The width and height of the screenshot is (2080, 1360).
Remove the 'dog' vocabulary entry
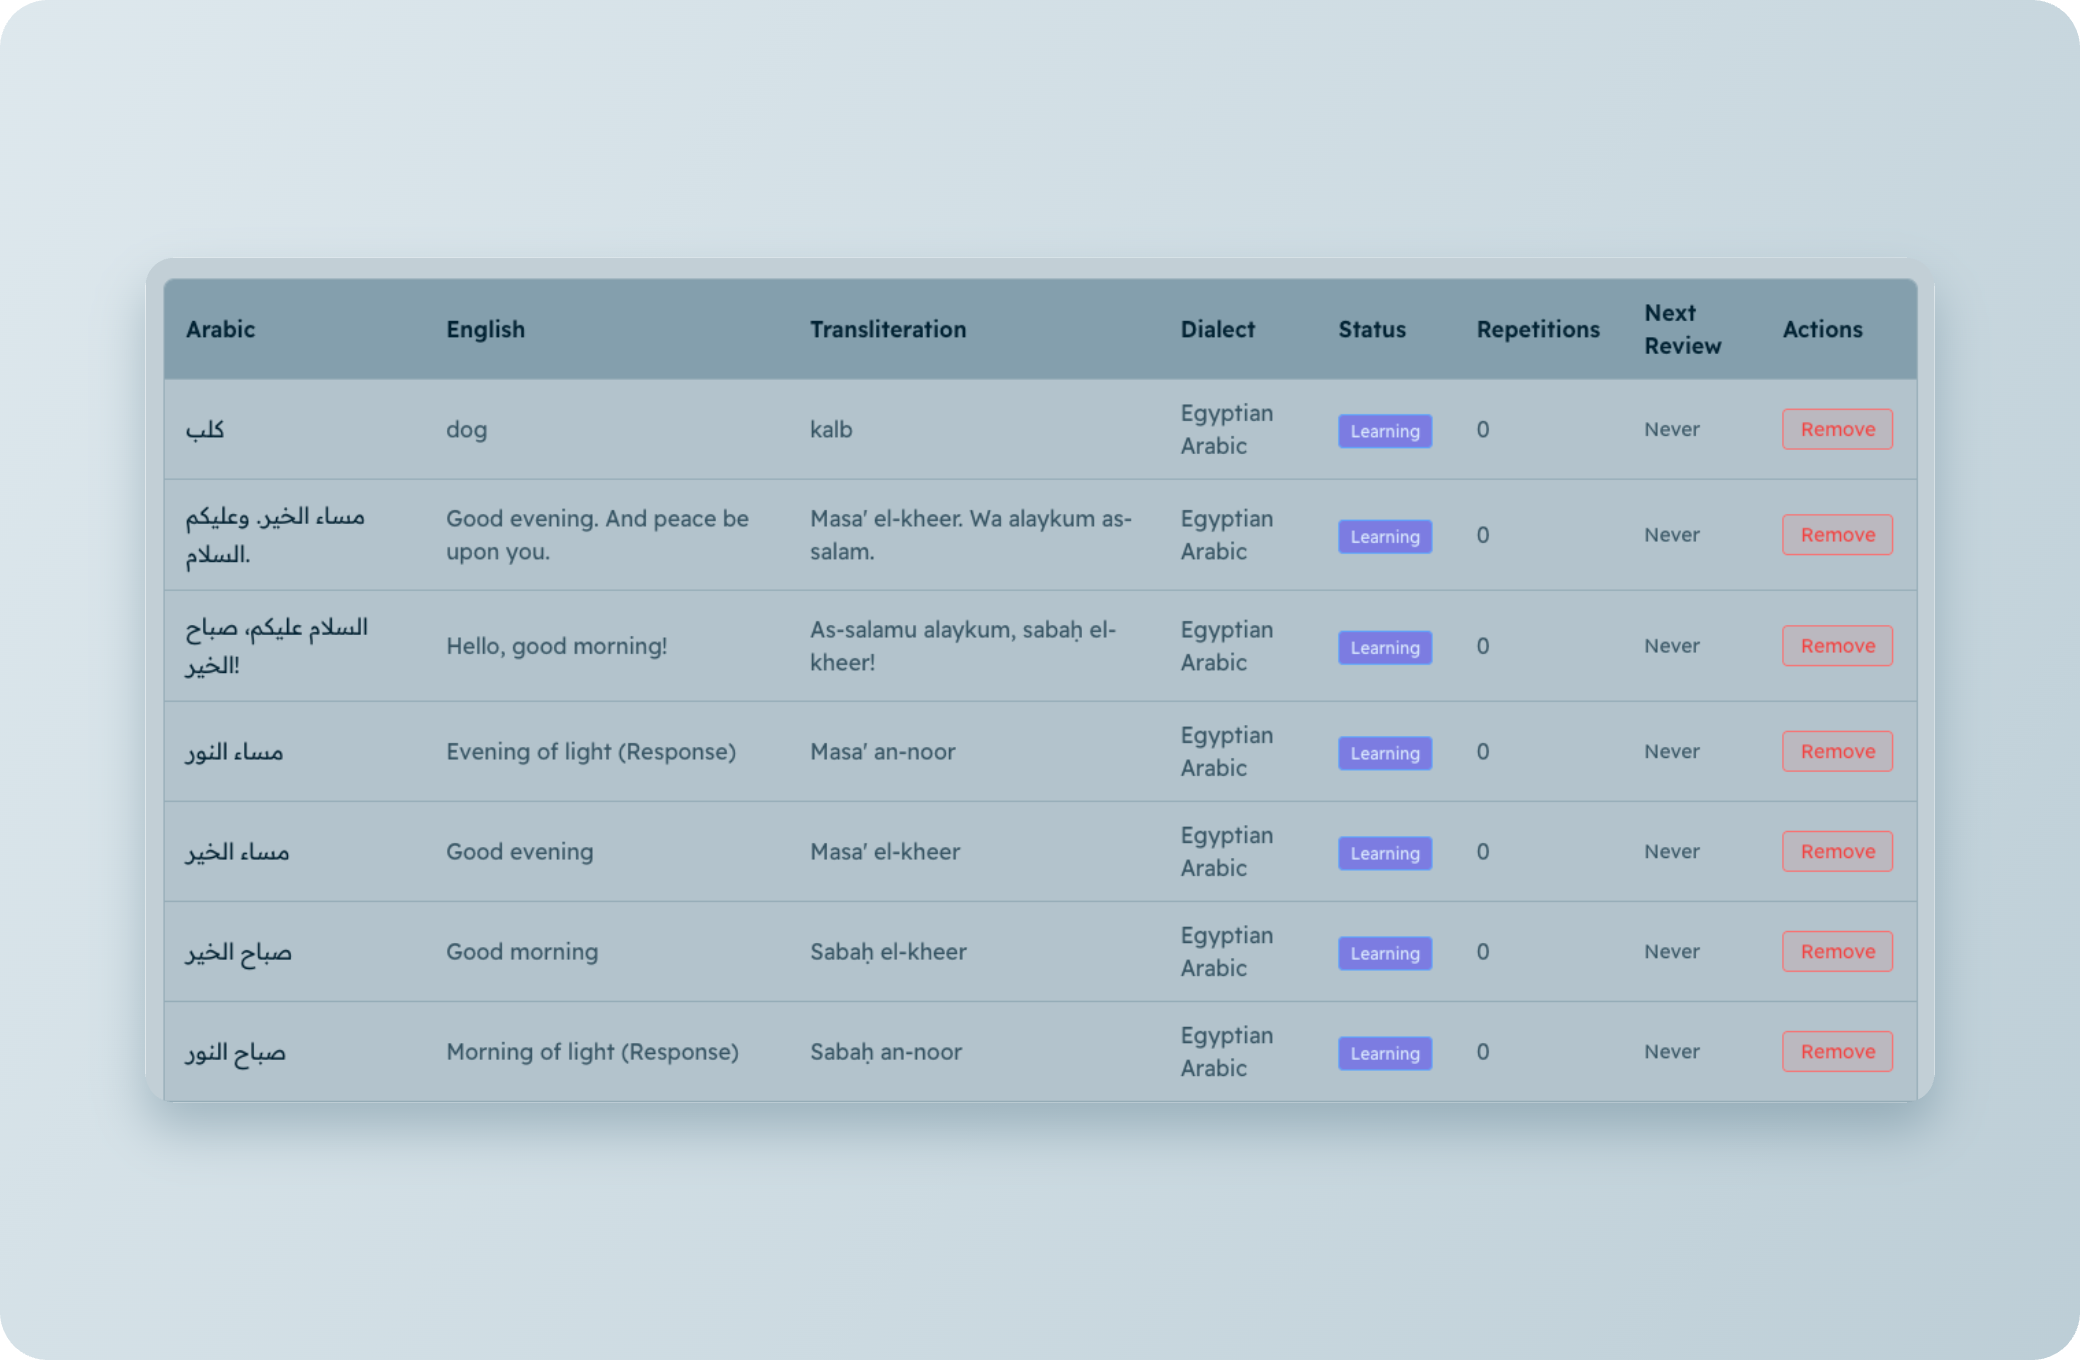1837,429
